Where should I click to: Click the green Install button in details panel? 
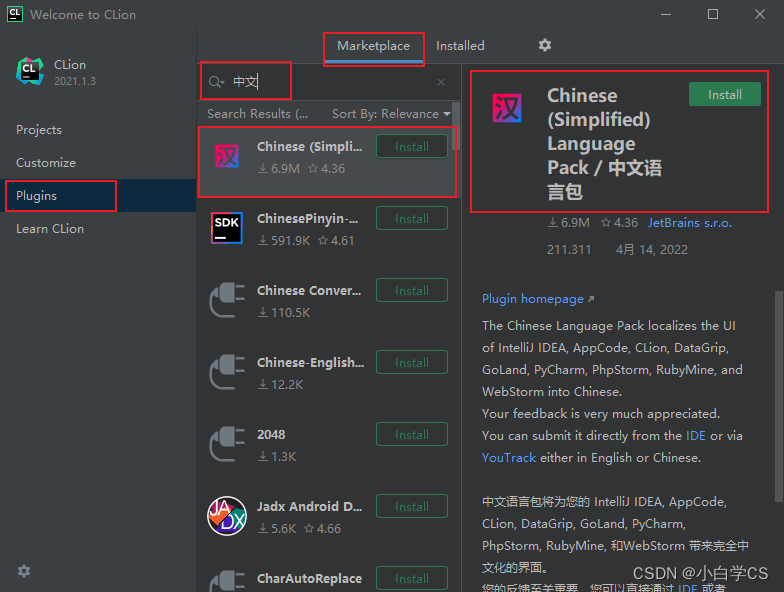pyautogui.click(x=724, y=94)
